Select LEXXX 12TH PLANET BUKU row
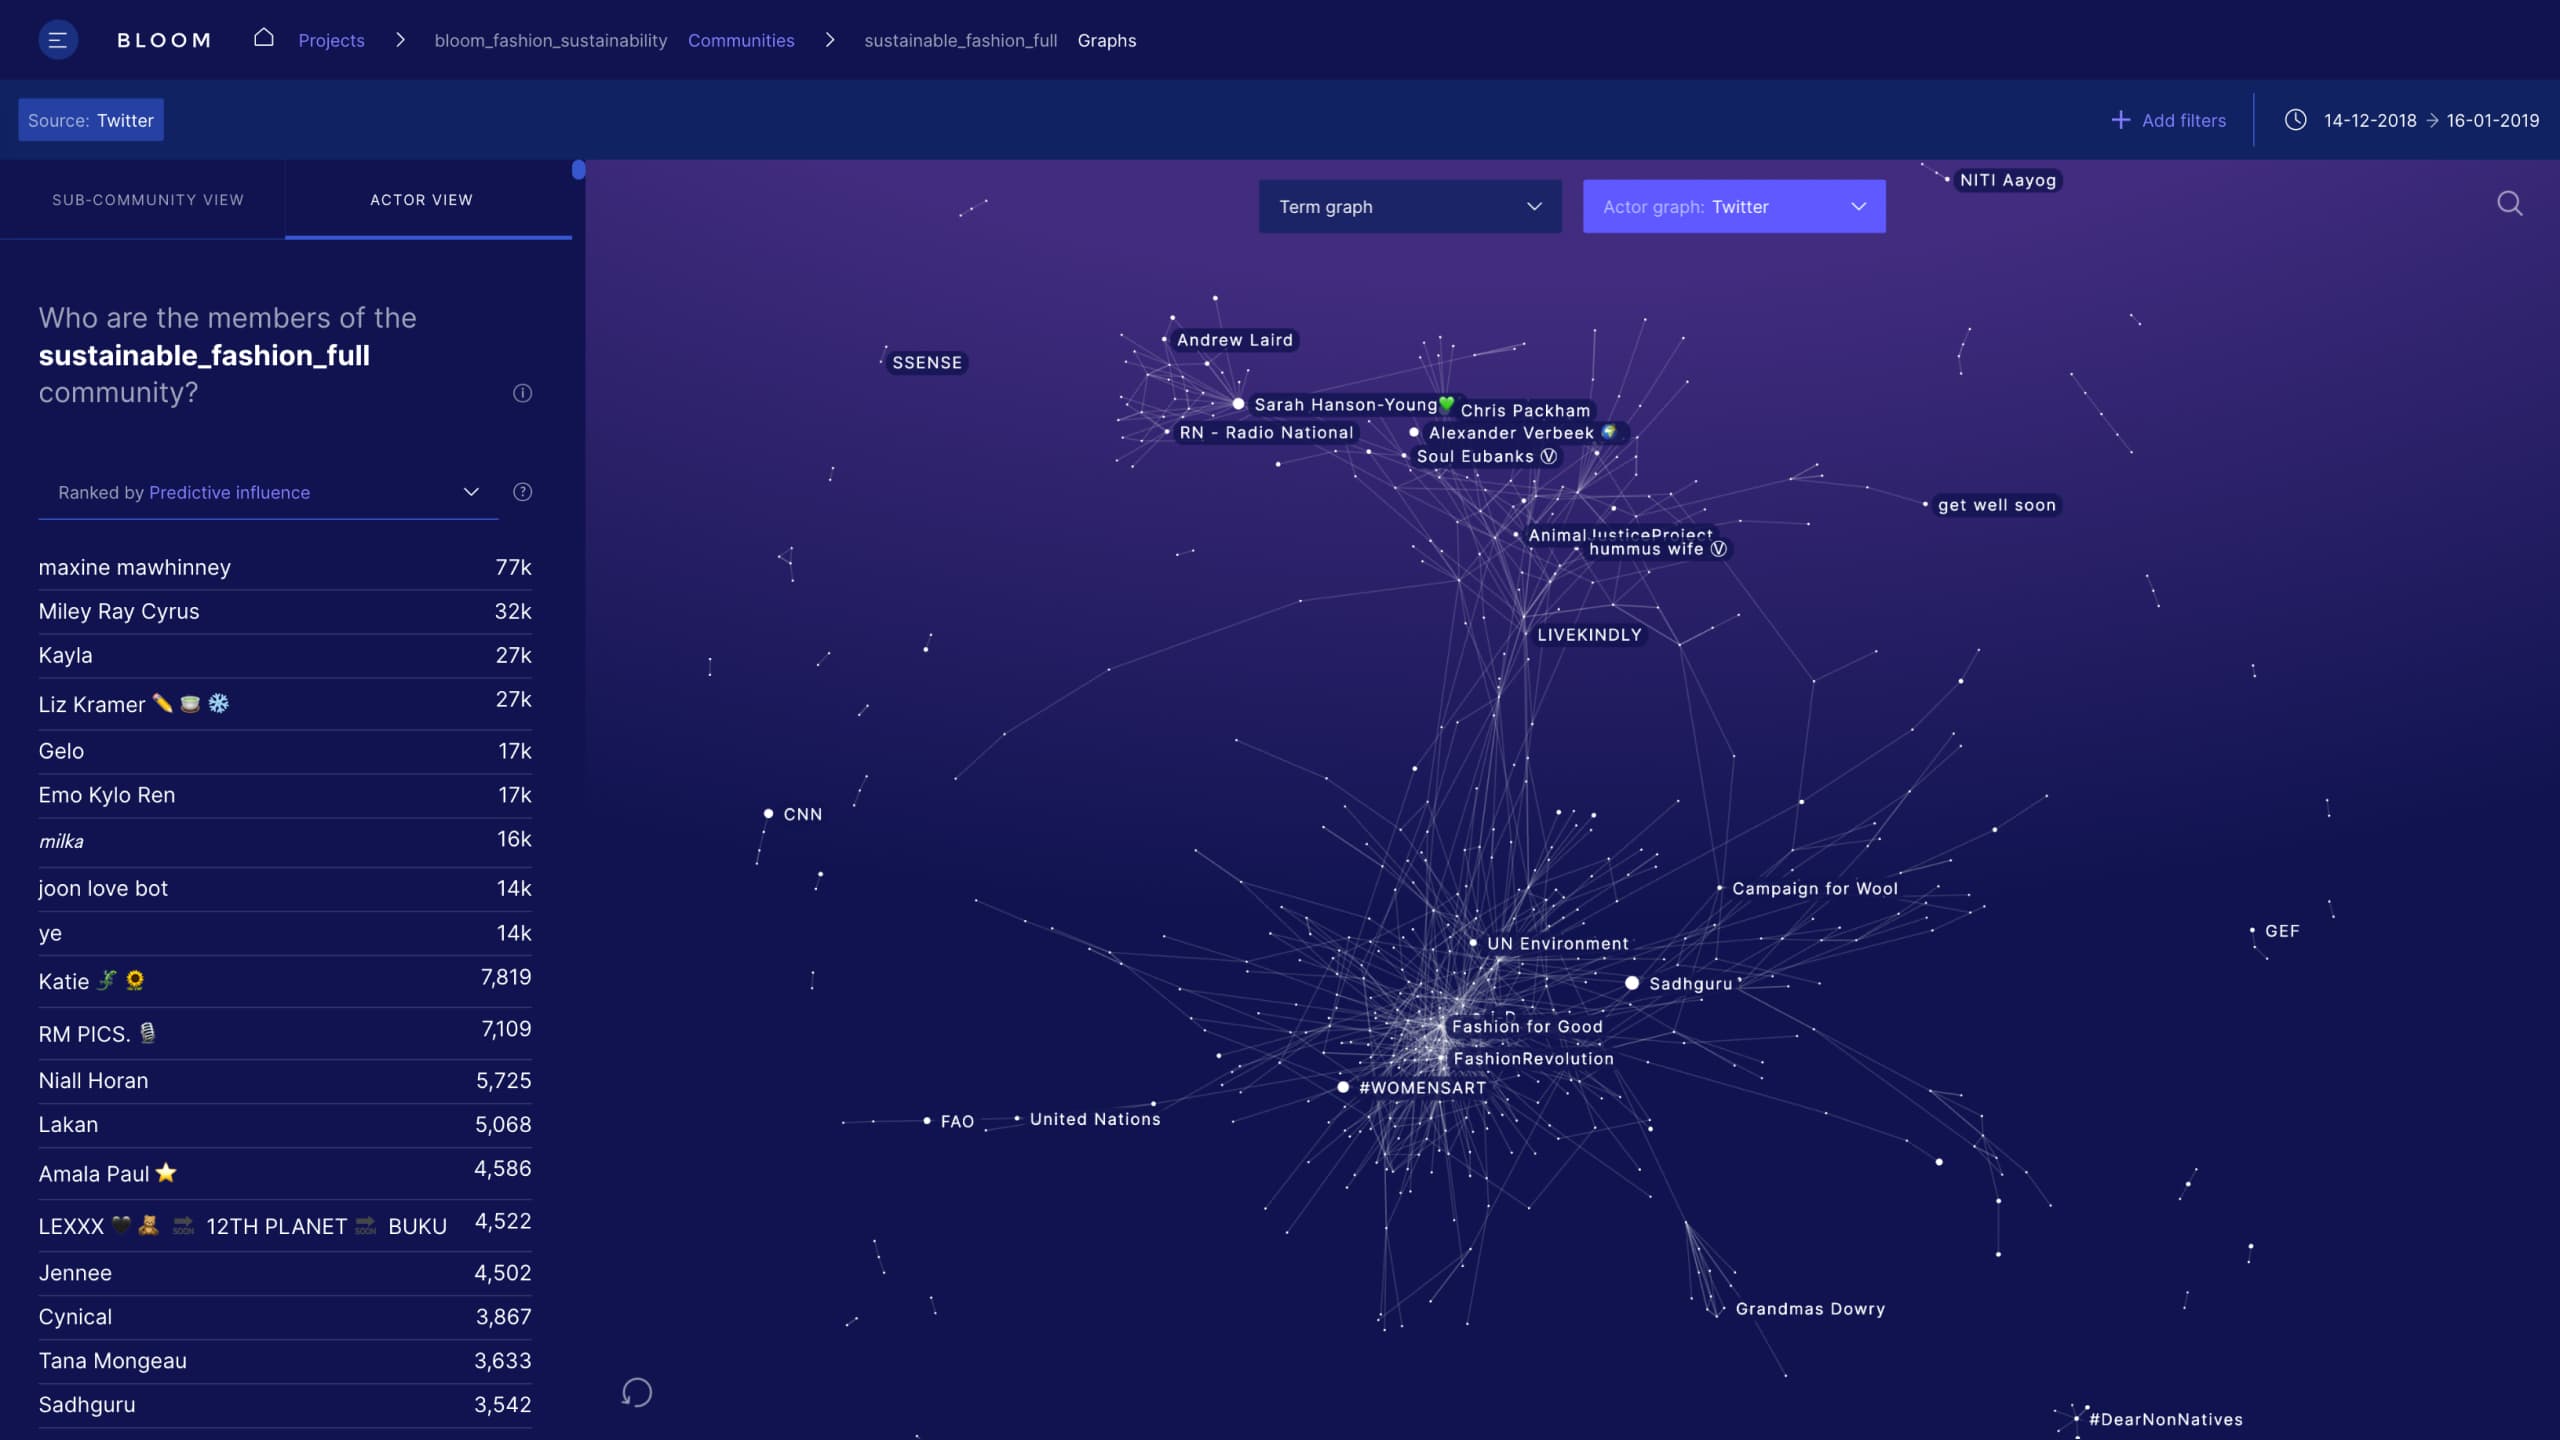 (285, 1225)
